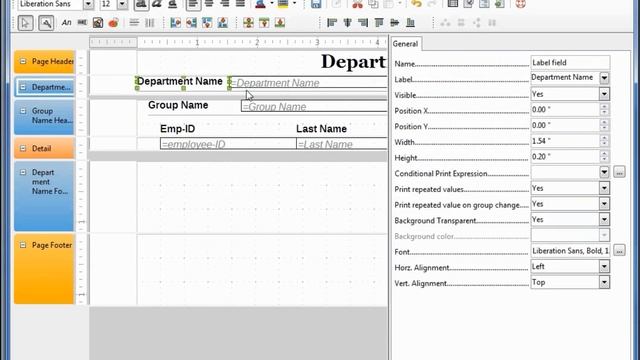Image resolution: width=640 pixels, height=360 pixels.
Task: Collapse the Page Header section
Action: [23, 61]
